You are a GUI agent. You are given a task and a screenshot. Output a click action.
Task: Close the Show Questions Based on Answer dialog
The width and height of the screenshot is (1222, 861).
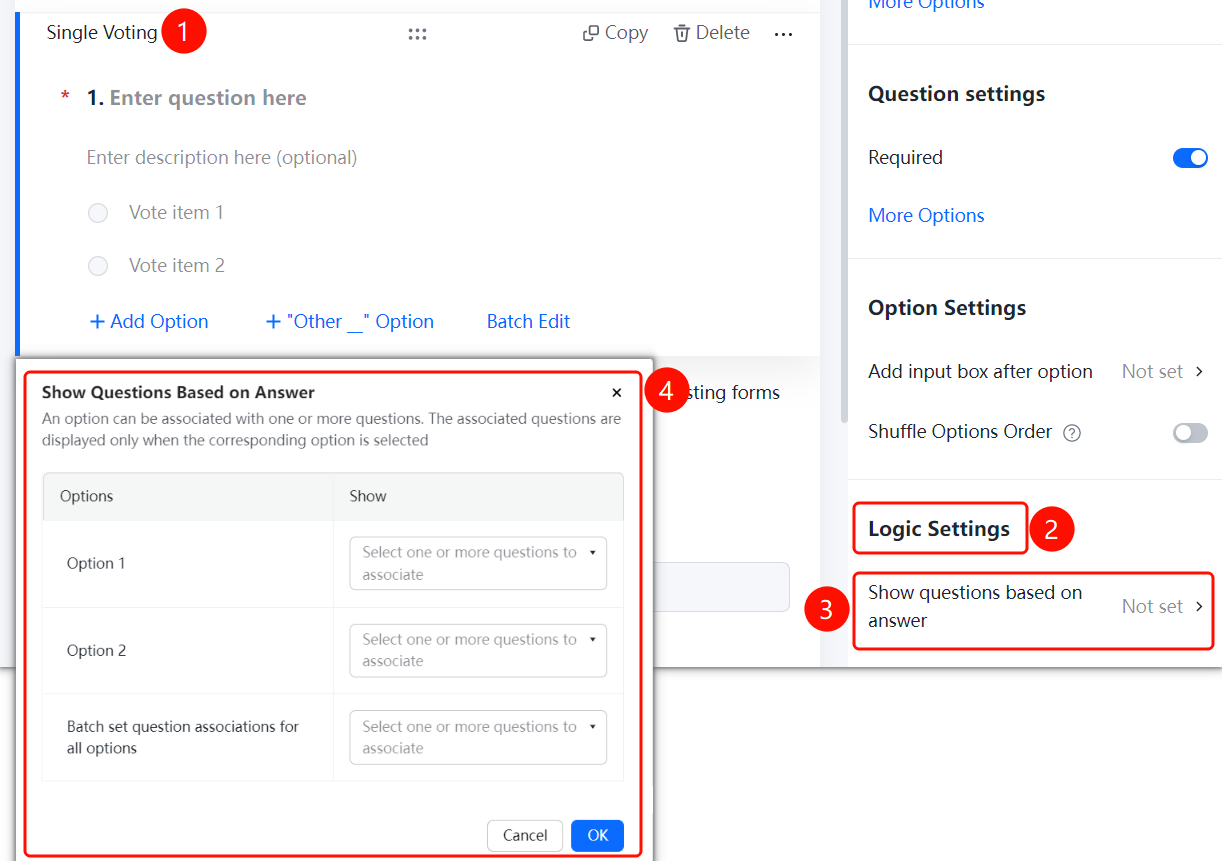[x=617, y=393]
